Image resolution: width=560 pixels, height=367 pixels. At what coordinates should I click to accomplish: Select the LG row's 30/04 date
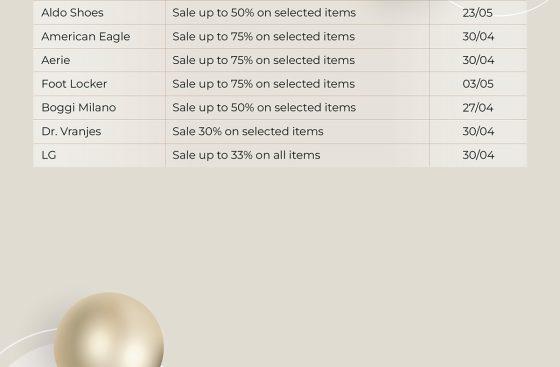[478, 155]
